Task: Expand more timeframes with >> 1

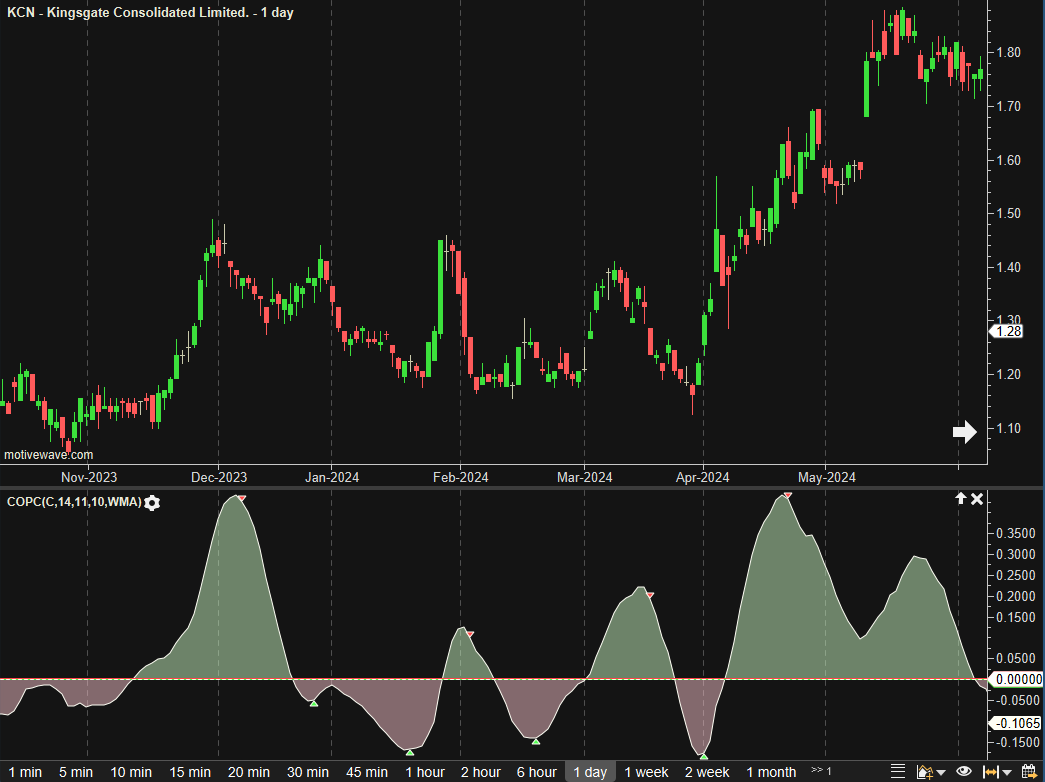Action: [x=821, y=771]
